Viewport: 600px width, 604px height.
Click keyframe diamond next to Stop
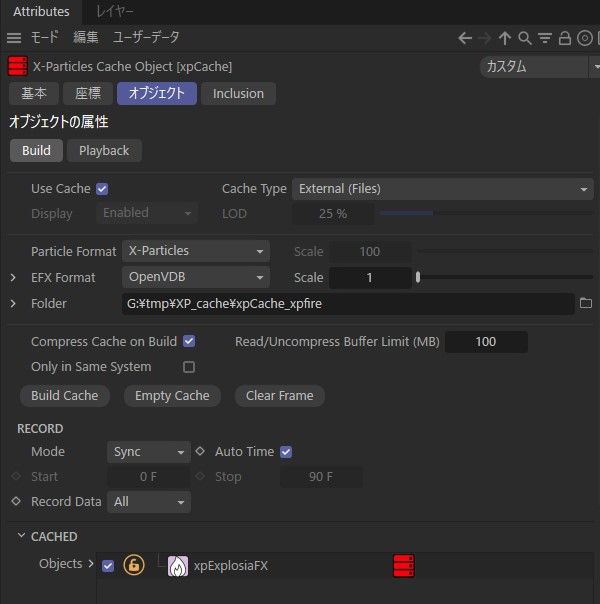coord(200,476)
